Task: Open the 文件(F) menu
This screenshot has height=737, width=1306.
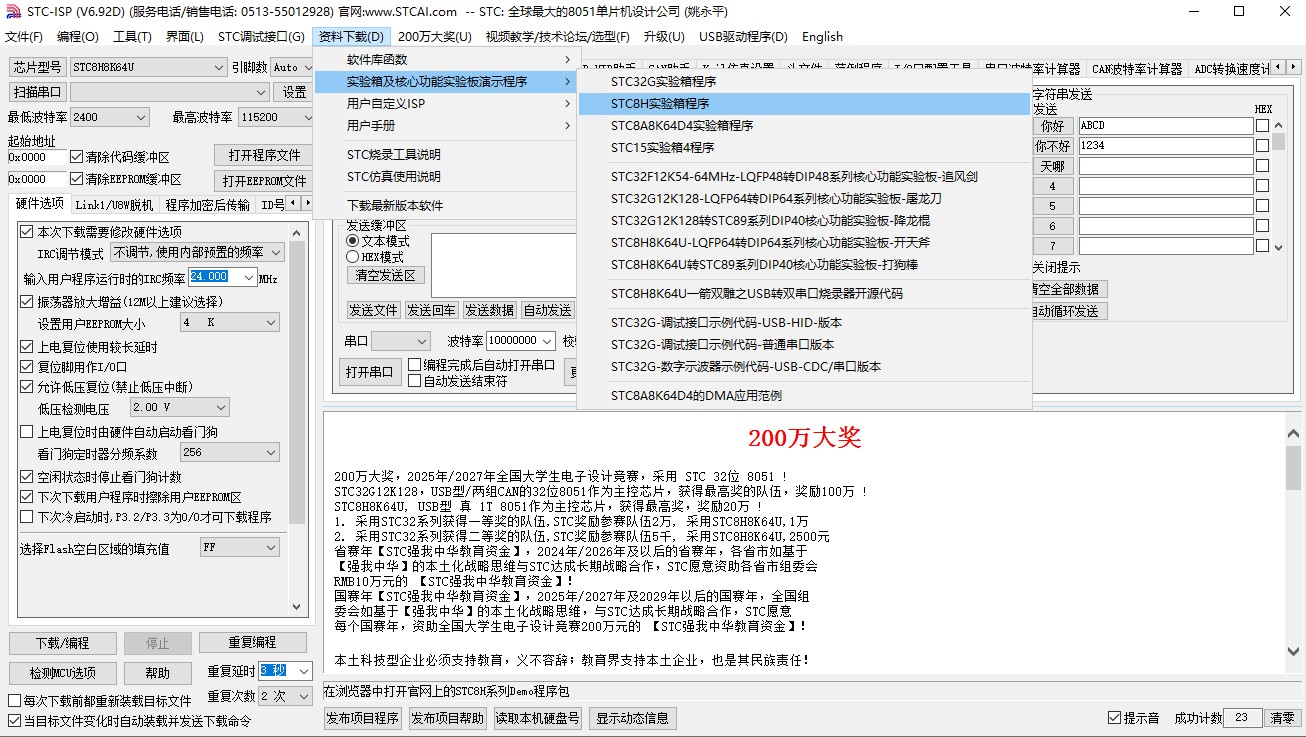Action: click(x=24, y=37)
